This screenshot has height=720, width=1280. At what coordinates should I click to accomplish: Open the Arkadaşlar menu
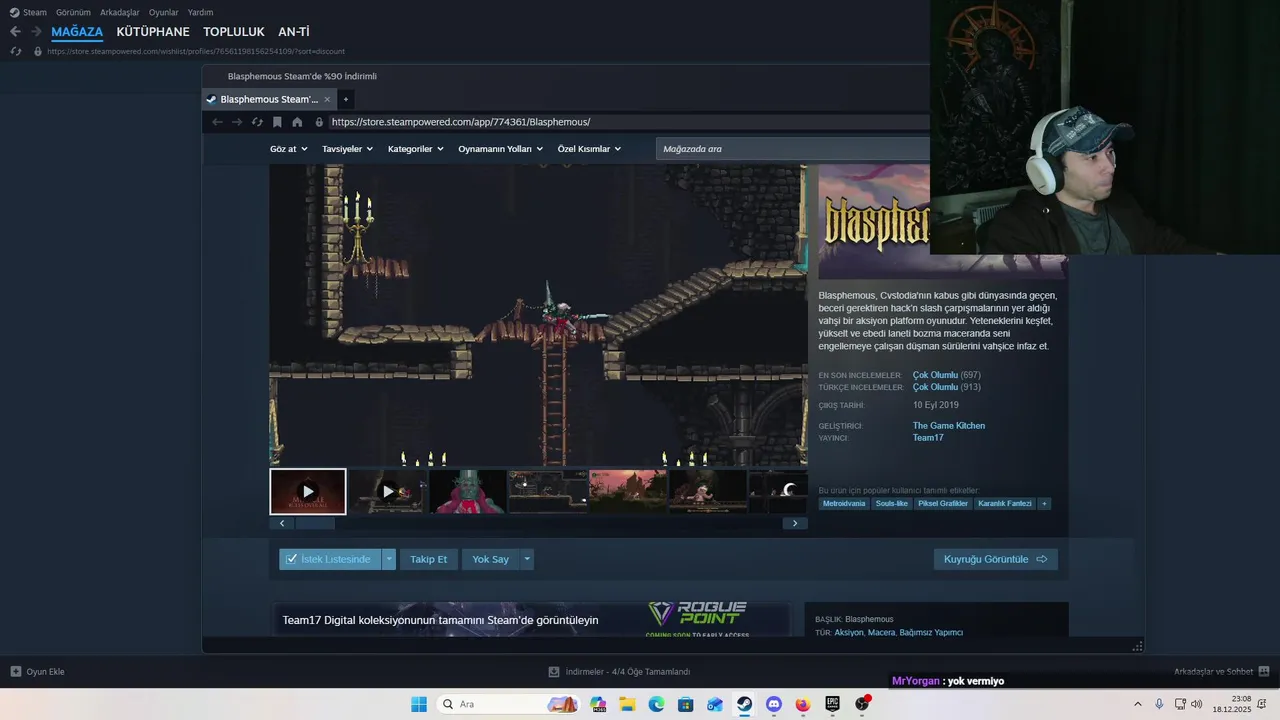(x=120, y=12)
